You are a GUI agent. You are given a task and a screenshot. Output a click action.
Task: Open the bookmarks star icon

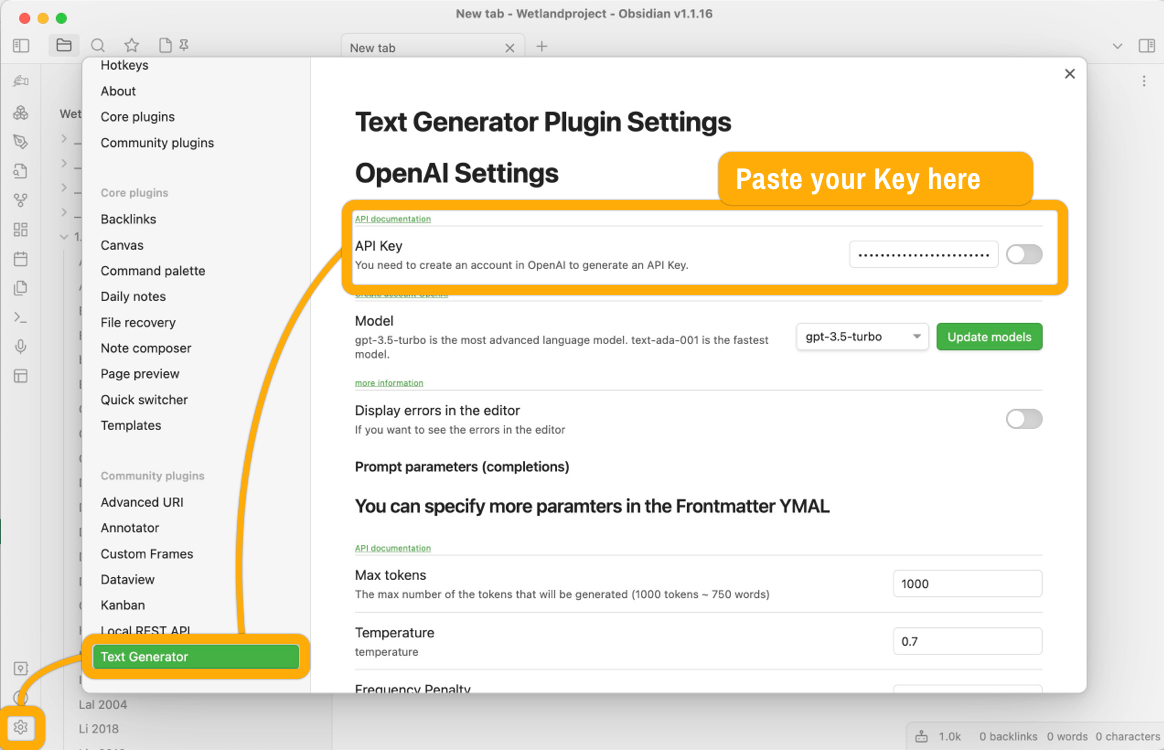click(x=131, y=46)
